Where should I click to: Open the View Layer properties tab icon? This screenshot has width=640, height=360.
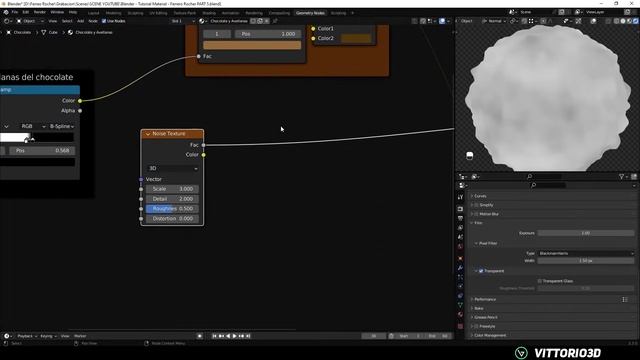(x=460, y=228)
